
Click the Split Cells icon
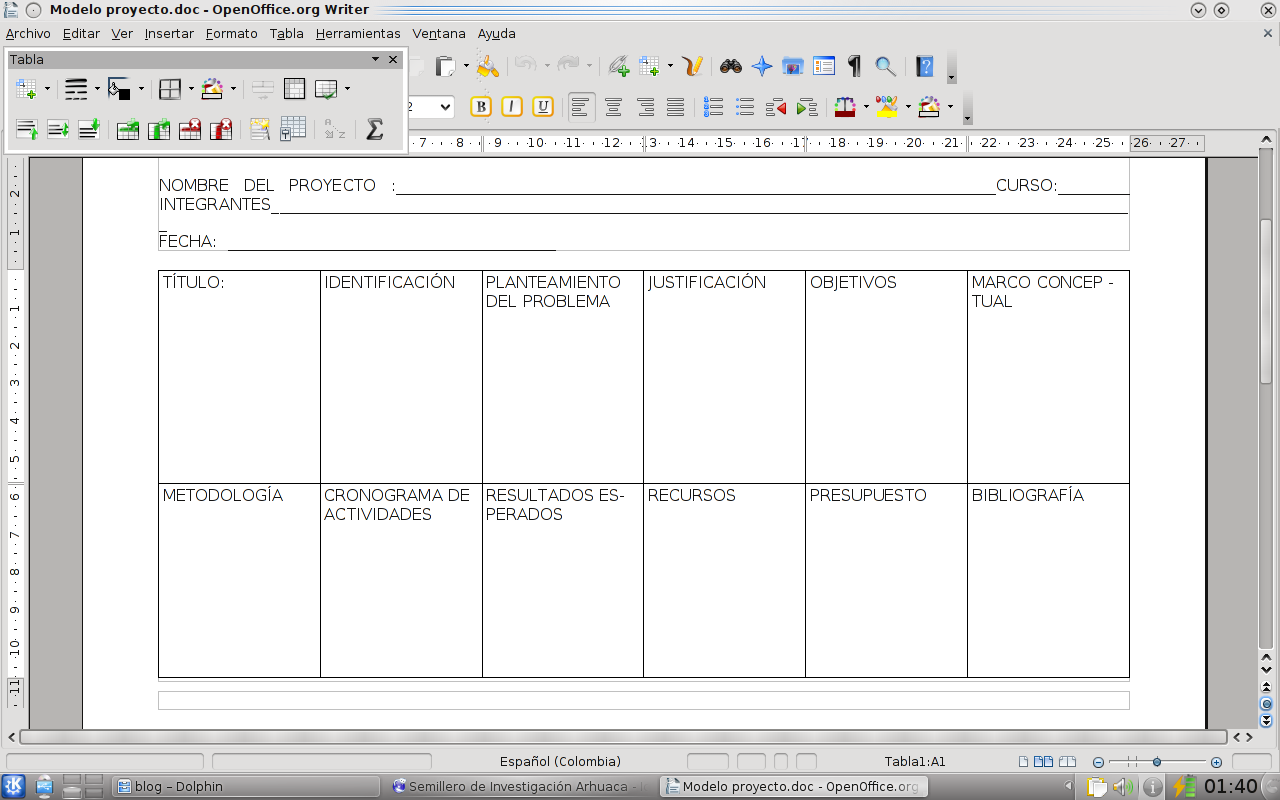click(x=294, y=89)
